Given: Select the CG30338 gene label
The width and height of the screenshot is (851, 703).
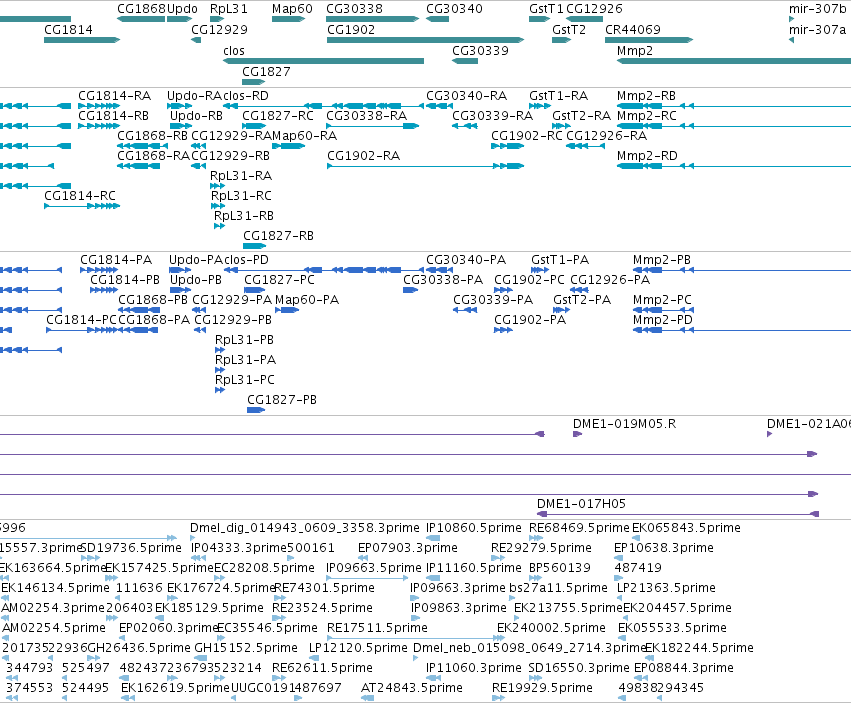Looking at the screenshot, I should tap(354, 9).
